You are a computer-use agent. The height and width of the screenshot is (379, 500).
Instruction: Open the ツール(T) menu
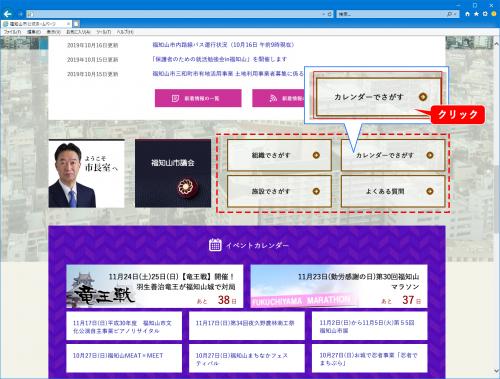pyautogui.click(x=104, y=32)
